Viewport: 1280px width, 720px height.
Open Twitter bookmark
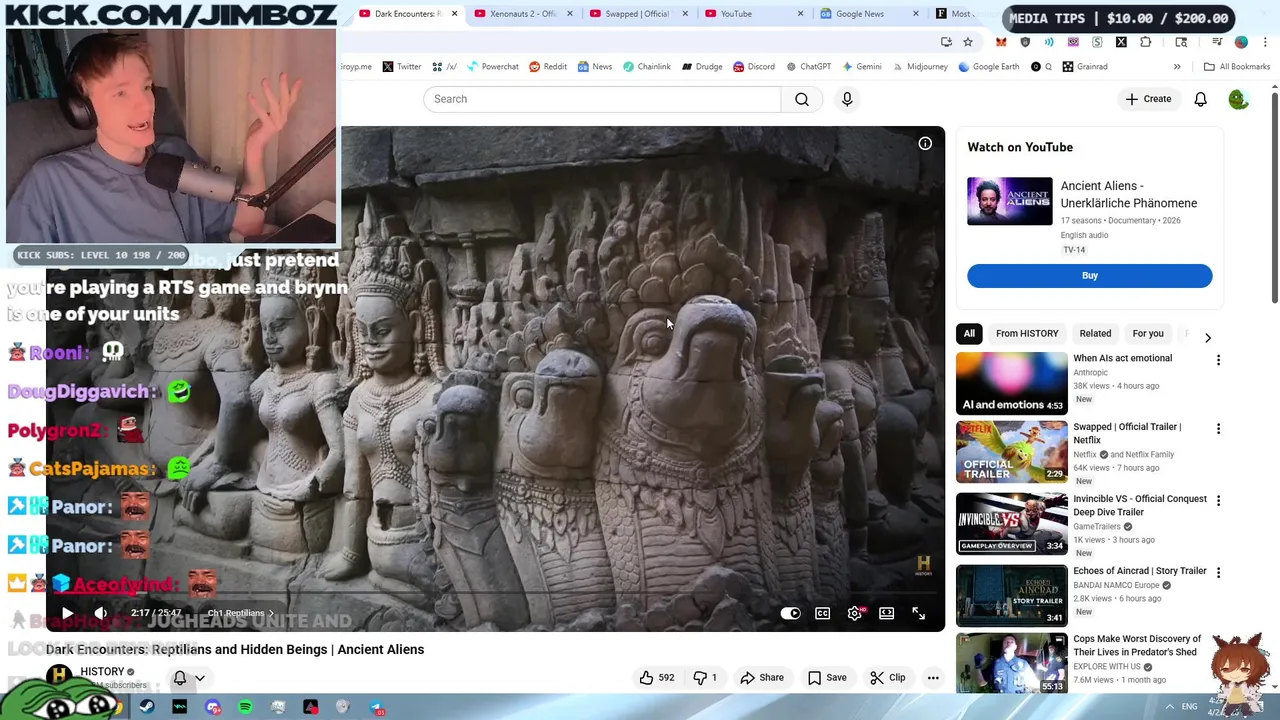tap(401, 67)
